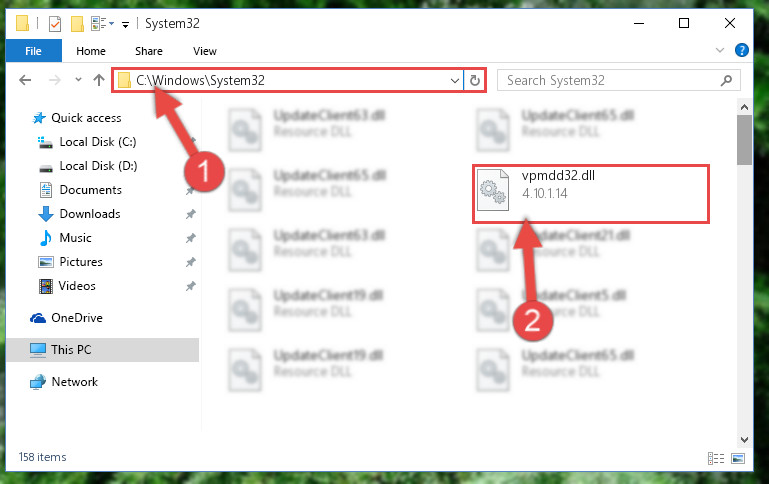Image resolution: width=769 pixels, height=484 pixels.
Task: Expand the address bar history dropdown
Action: click(455, 80)
